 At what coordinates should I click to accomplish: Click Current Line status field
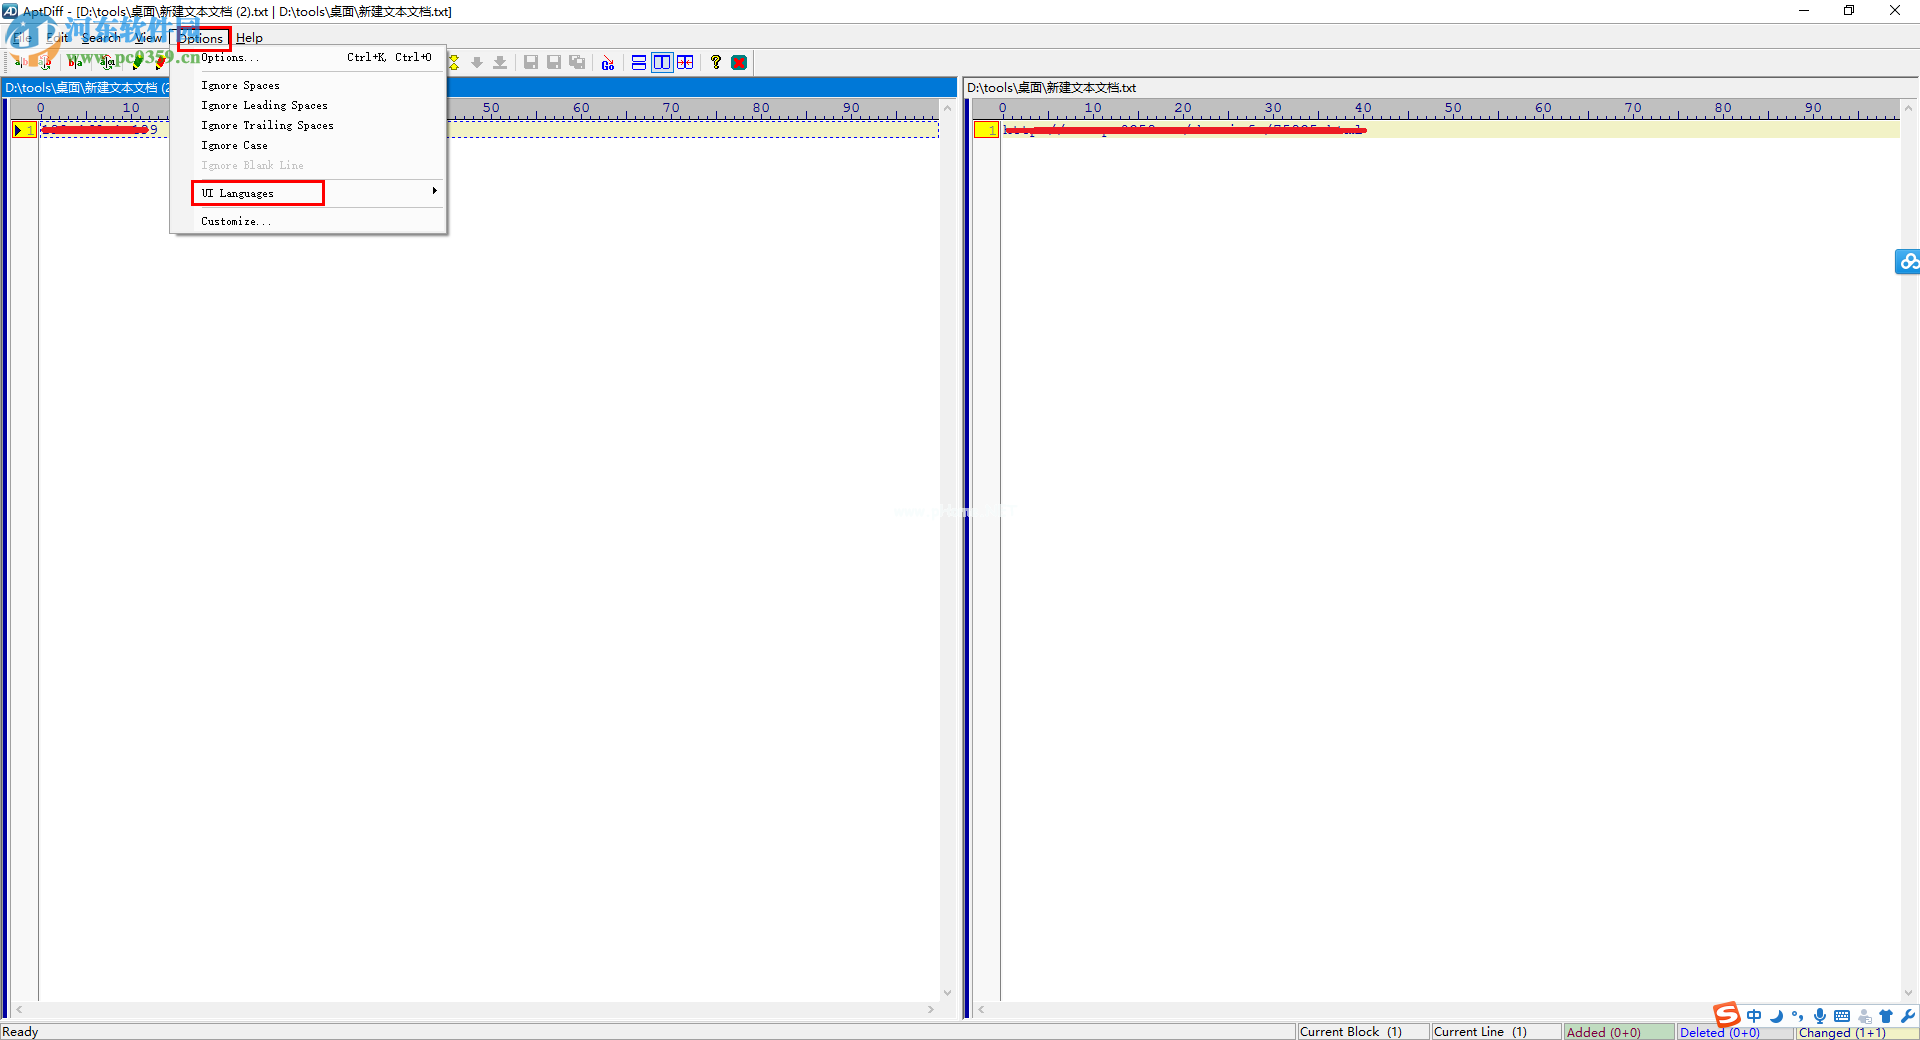[x=1495, y=1032]
